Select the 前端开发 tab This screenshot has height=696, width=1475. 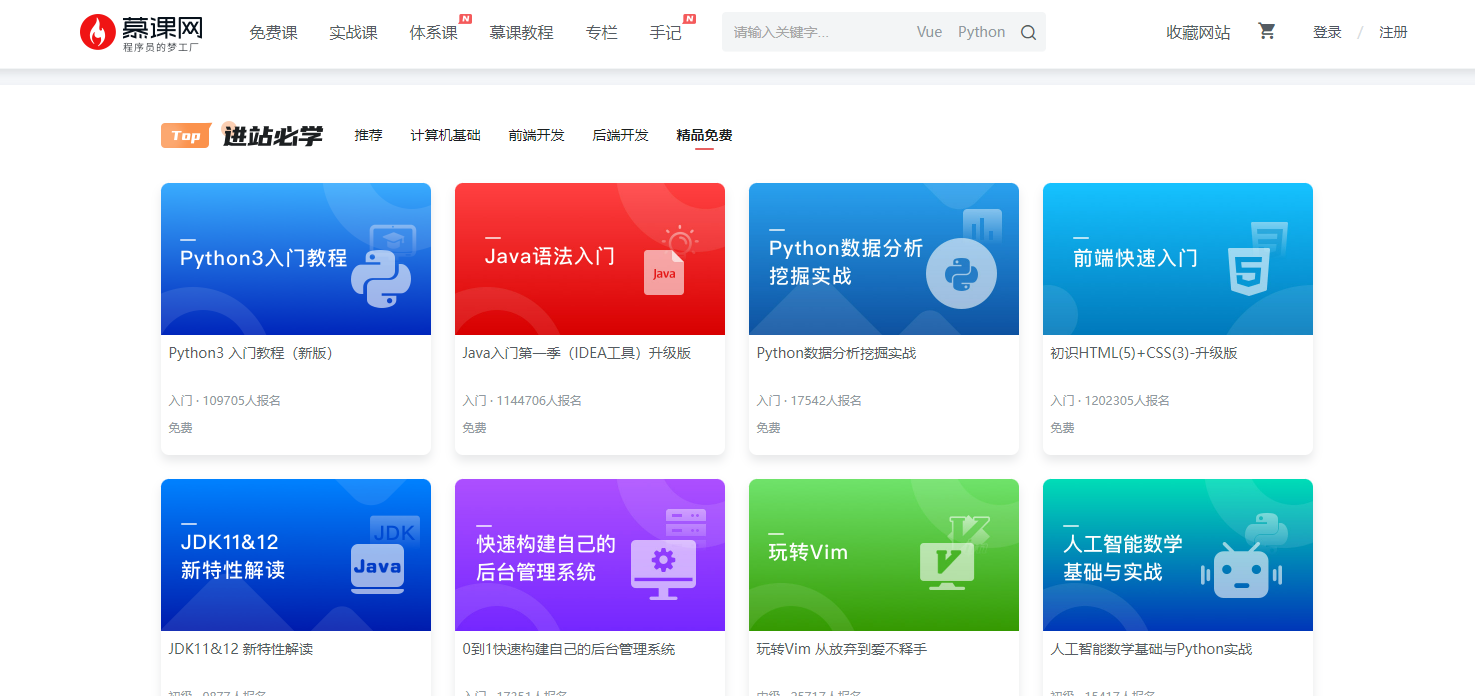click(x=536, y=135)
